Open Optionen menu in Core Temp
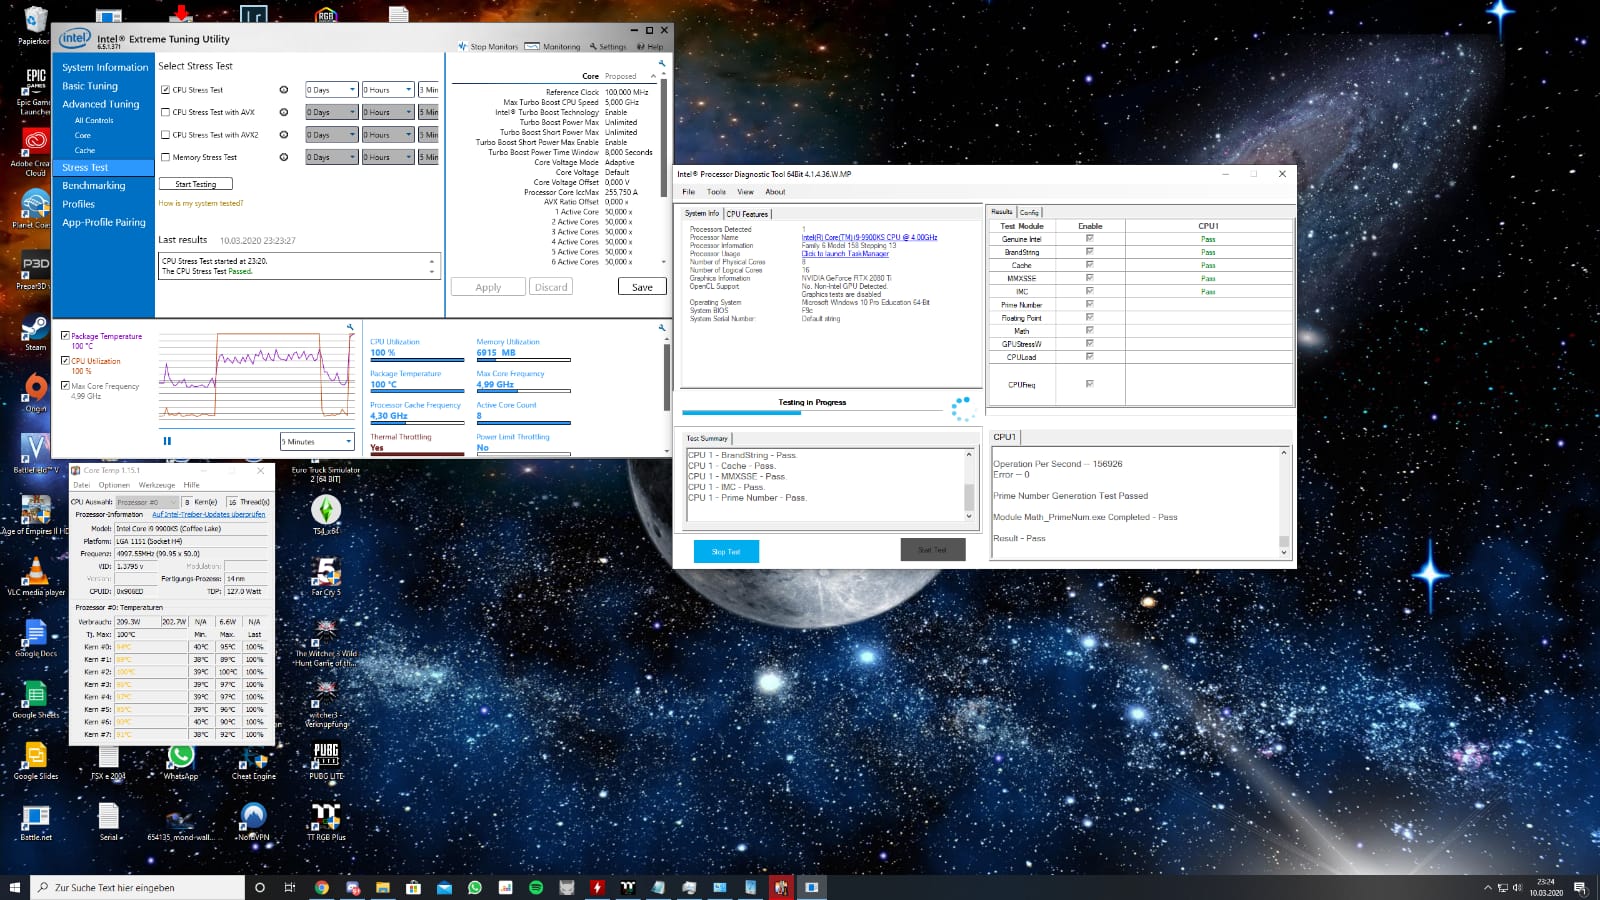Screen dimensions: 1600x900 (114, 485)
